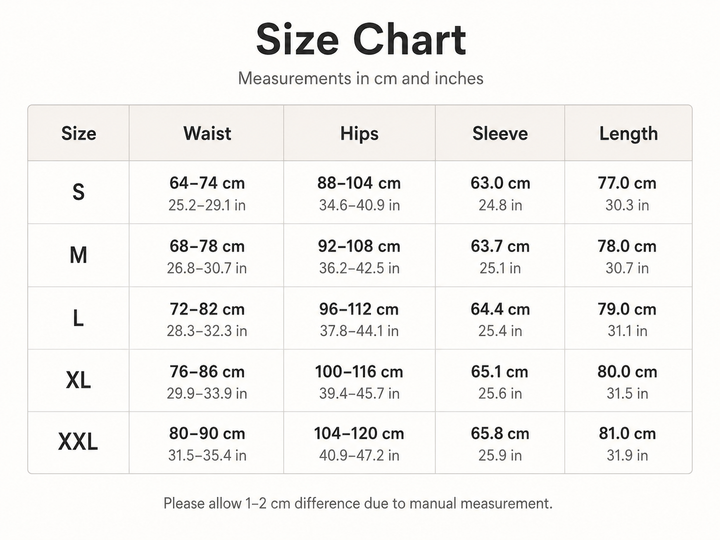720x540 pixels.
Task: Select the L size row label
Action: [x=79, y=318]
